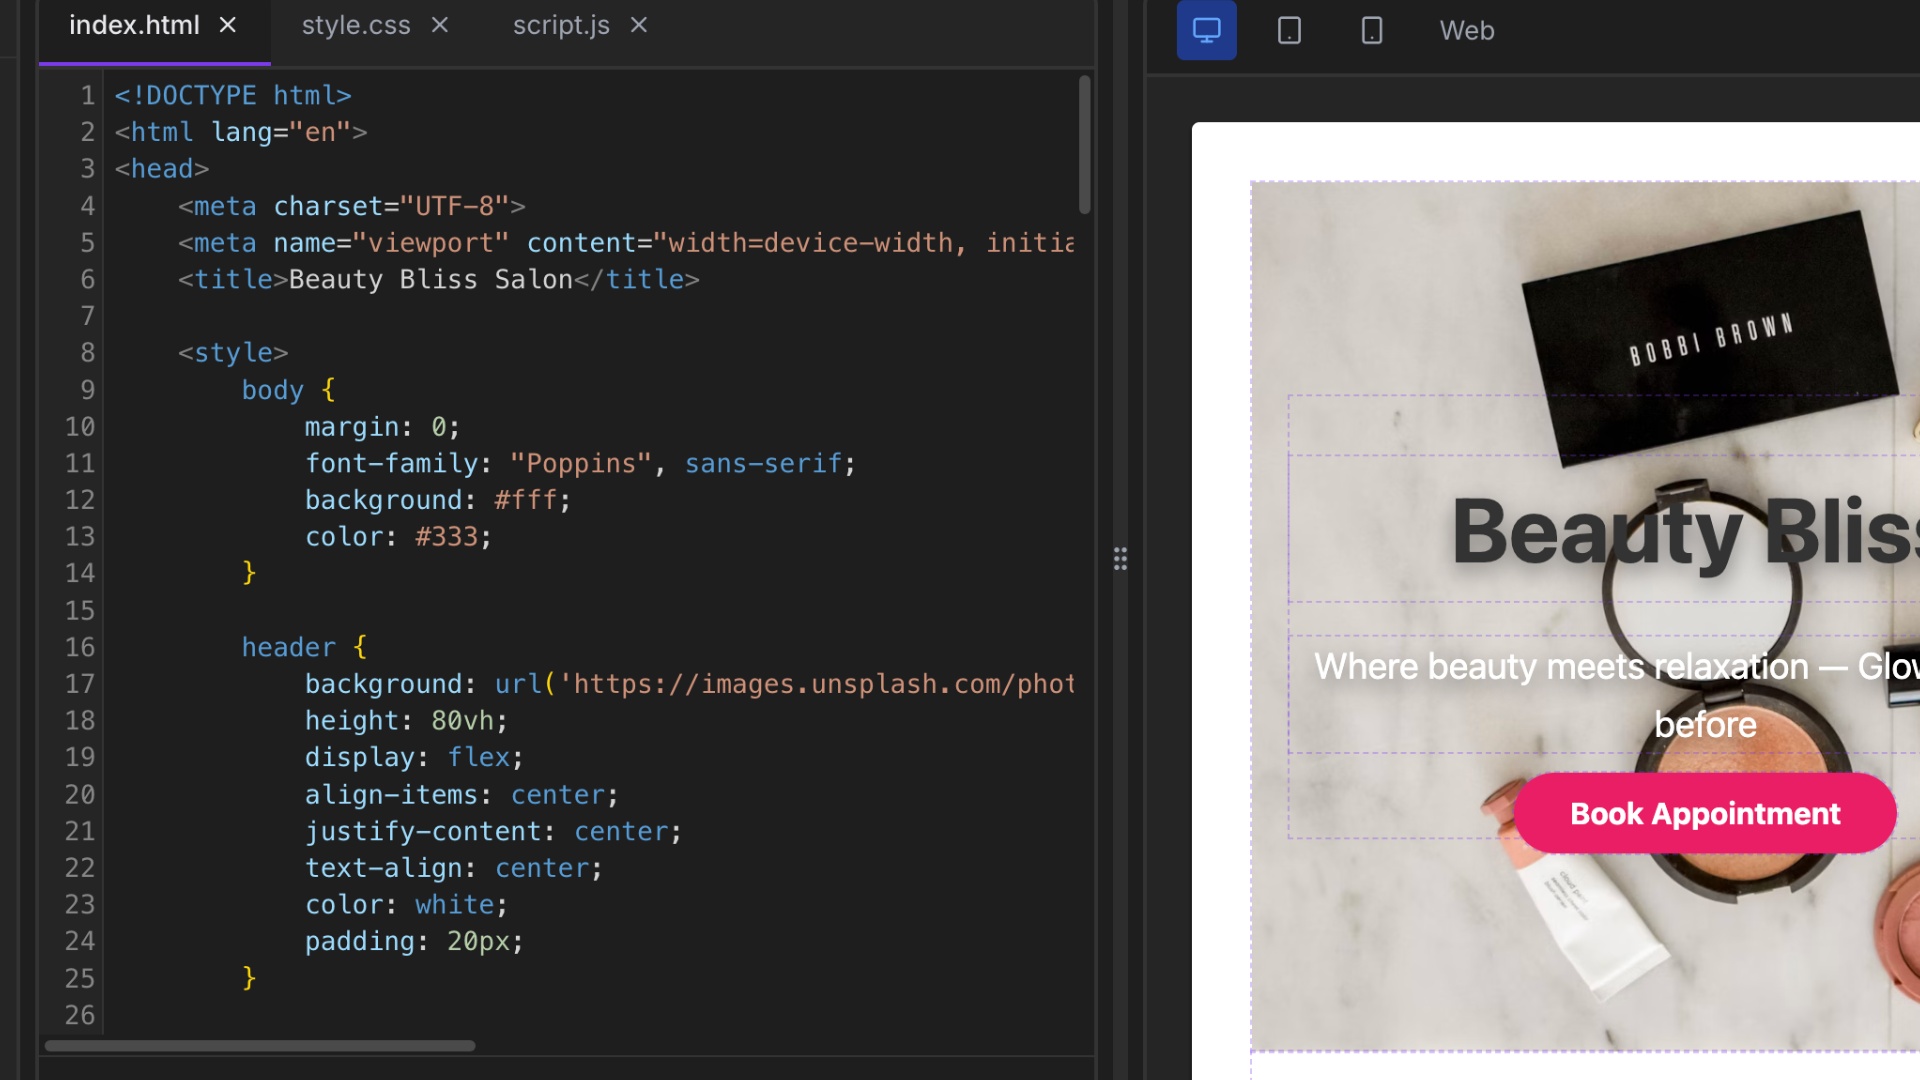Click line number 16 in the gutter
Viewport: 1920px width, 1080px height.
(80, 647)
